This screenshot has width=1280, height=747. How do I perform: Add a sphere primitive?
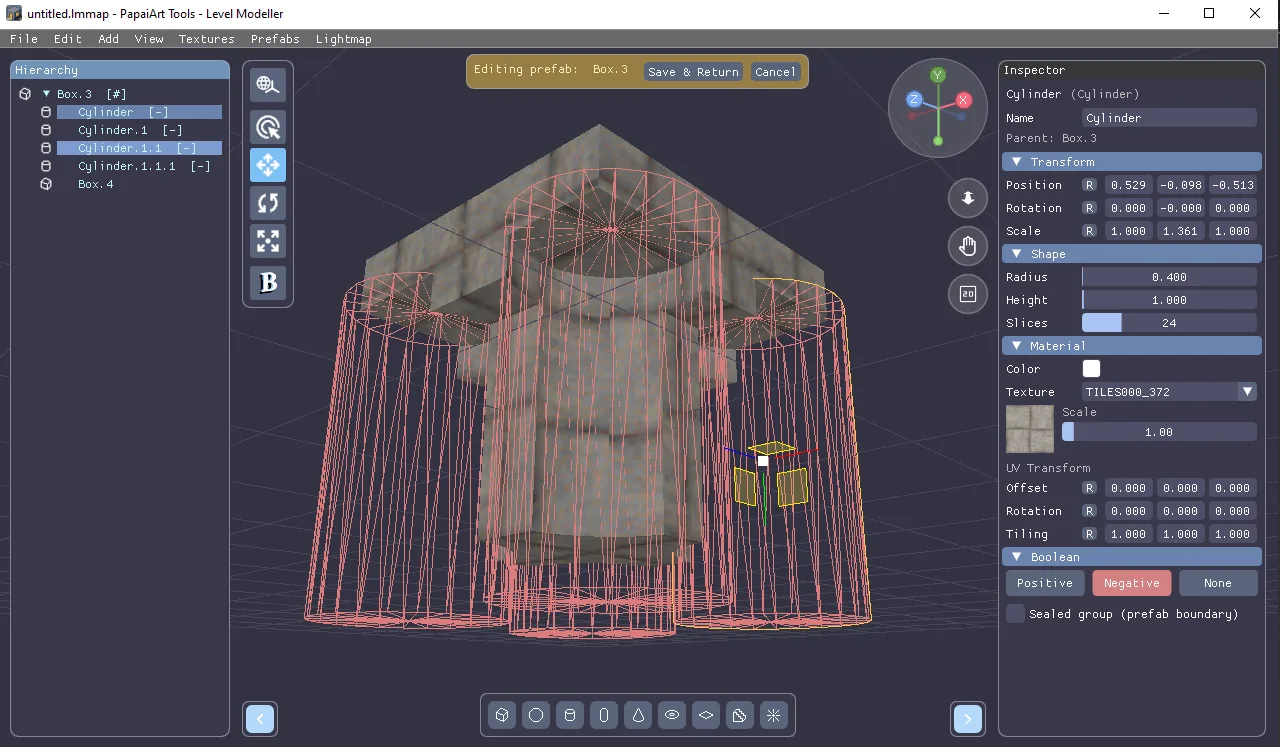[x=536, y=715]
